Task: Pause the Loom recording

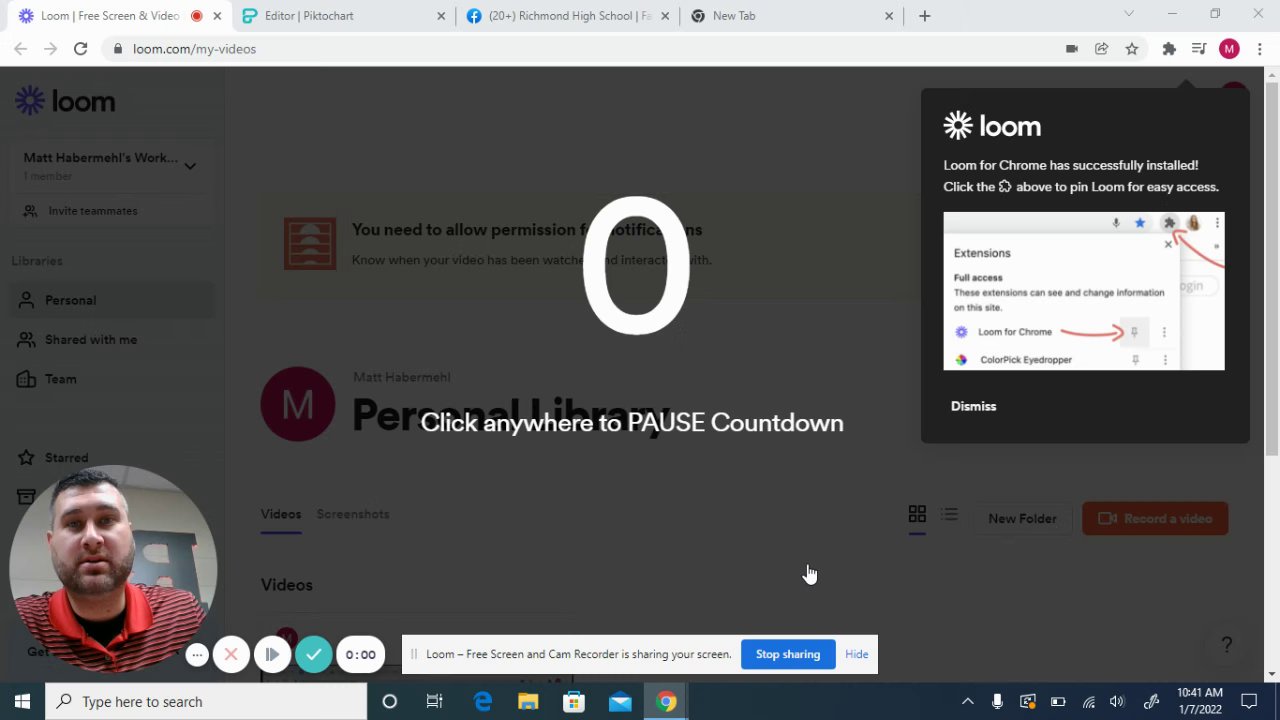Action: tap(272, 654)
